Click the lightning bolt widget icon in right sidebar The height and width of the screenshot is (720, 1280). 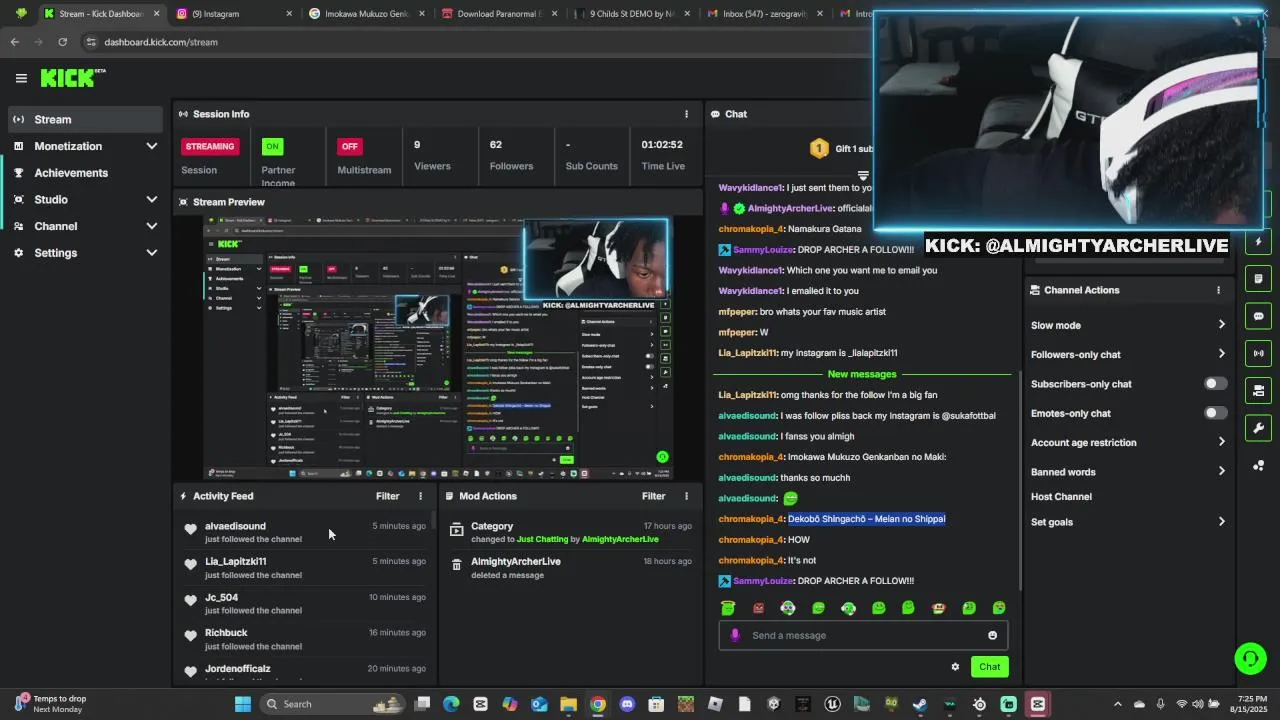(1258, 242)
